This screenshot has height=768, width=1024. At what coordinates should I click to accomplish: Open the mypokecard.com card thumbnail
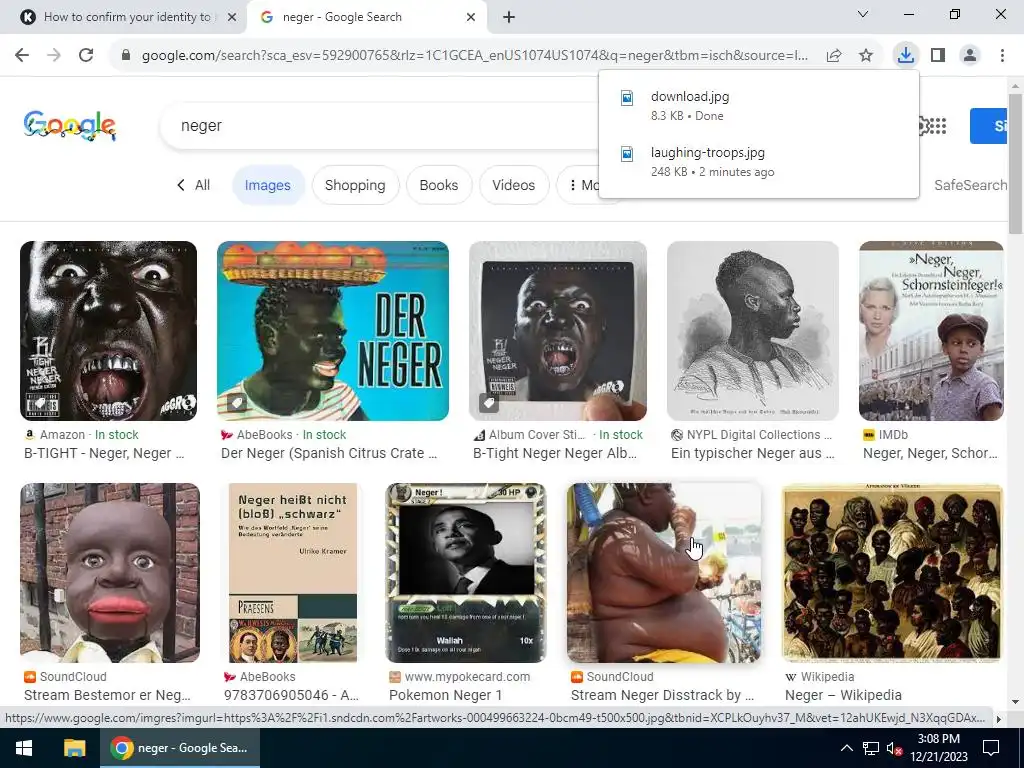click(x=466, y=573)
